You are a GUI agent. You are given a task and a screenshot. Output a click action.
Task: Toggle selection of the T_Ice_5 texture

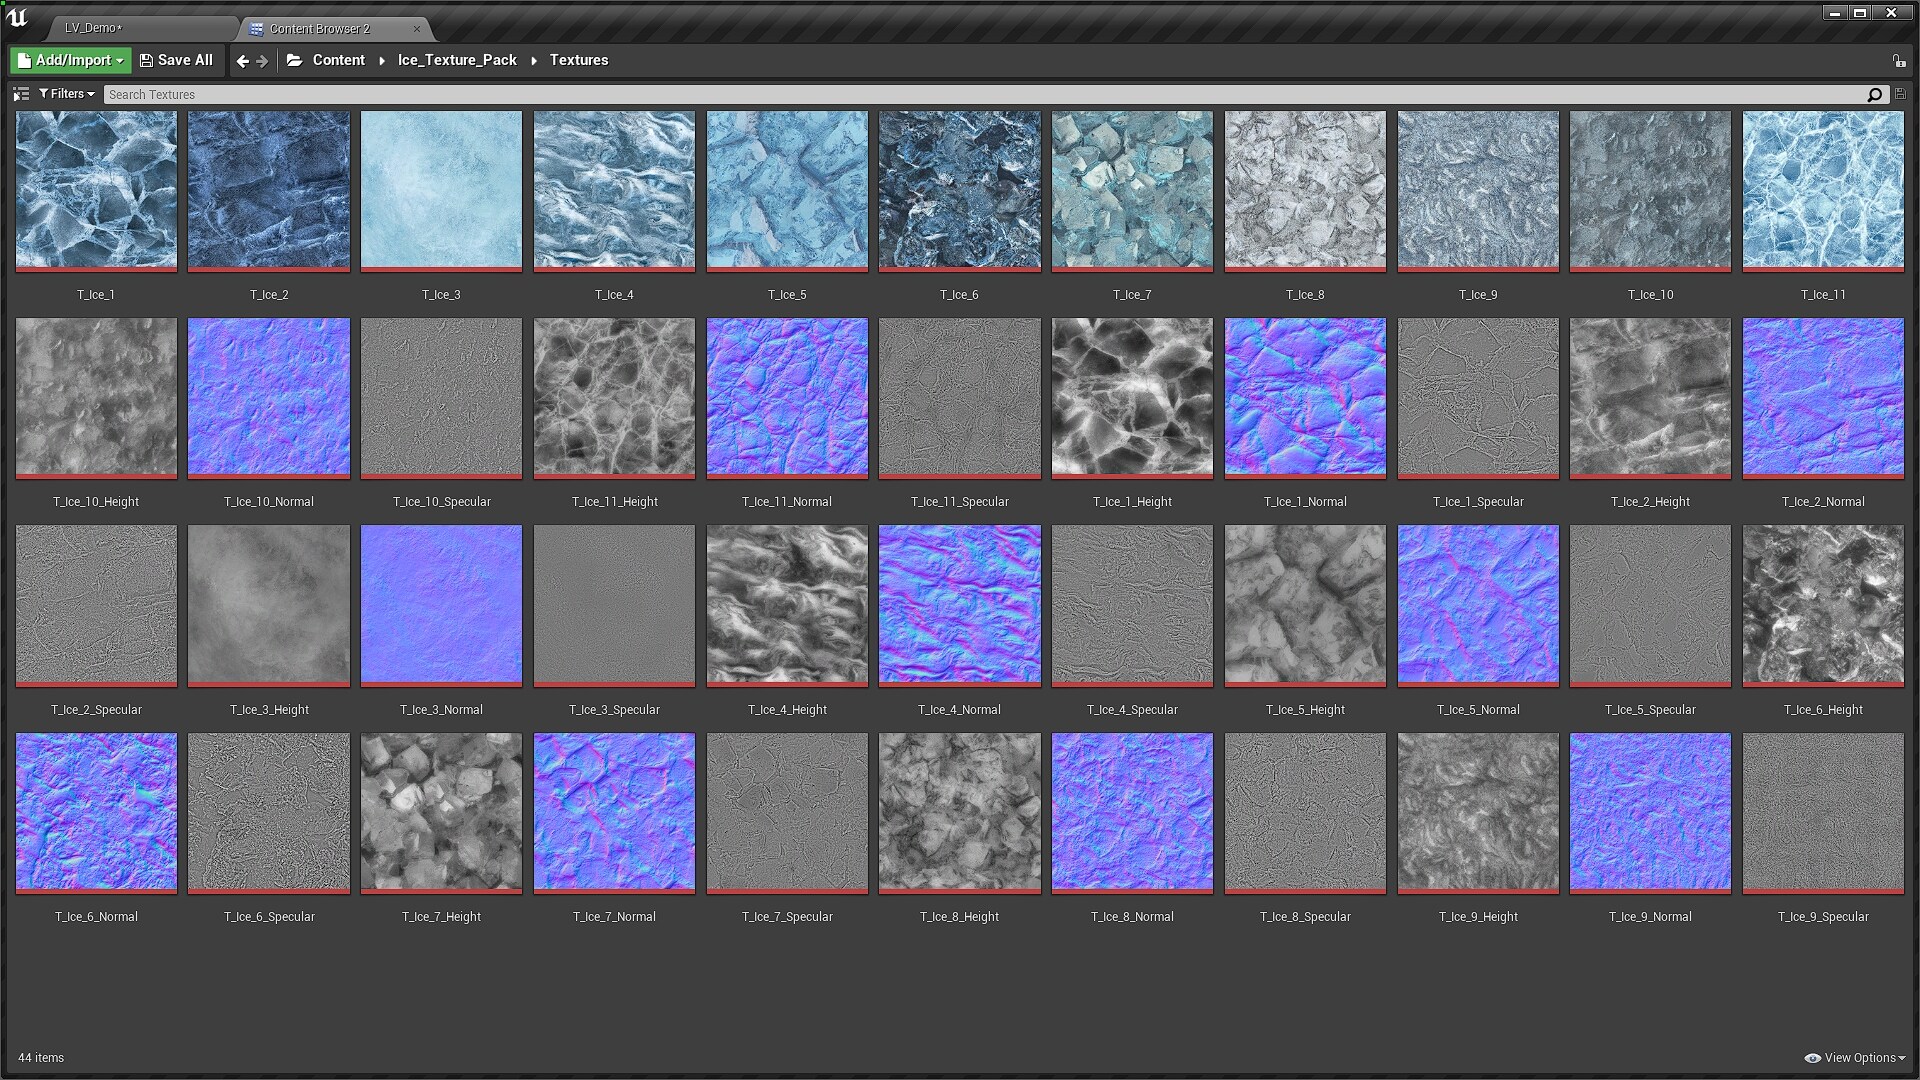pyautogui.click(x=786, y=190)
